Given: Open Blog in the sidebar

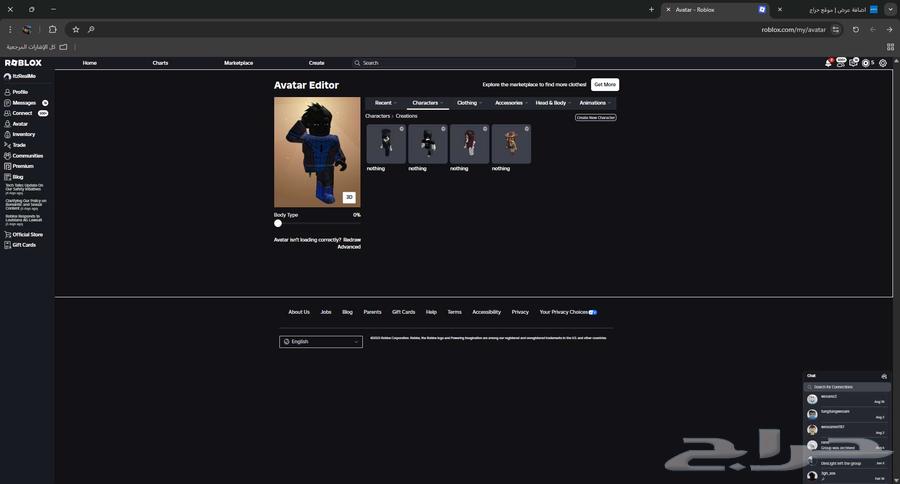Looking at the screenshot, I should [x=14, y=177].
